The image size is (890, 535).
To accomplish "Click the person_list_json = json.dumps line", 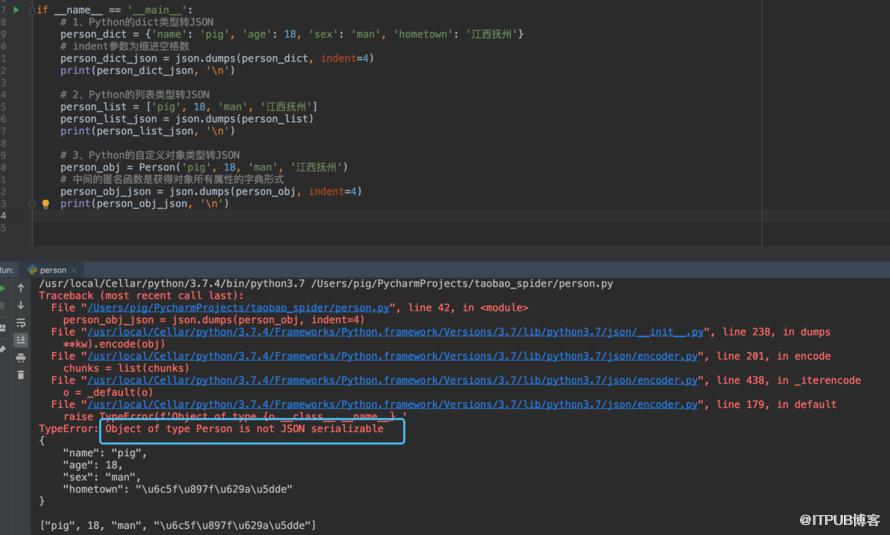I will pos(187,119).
